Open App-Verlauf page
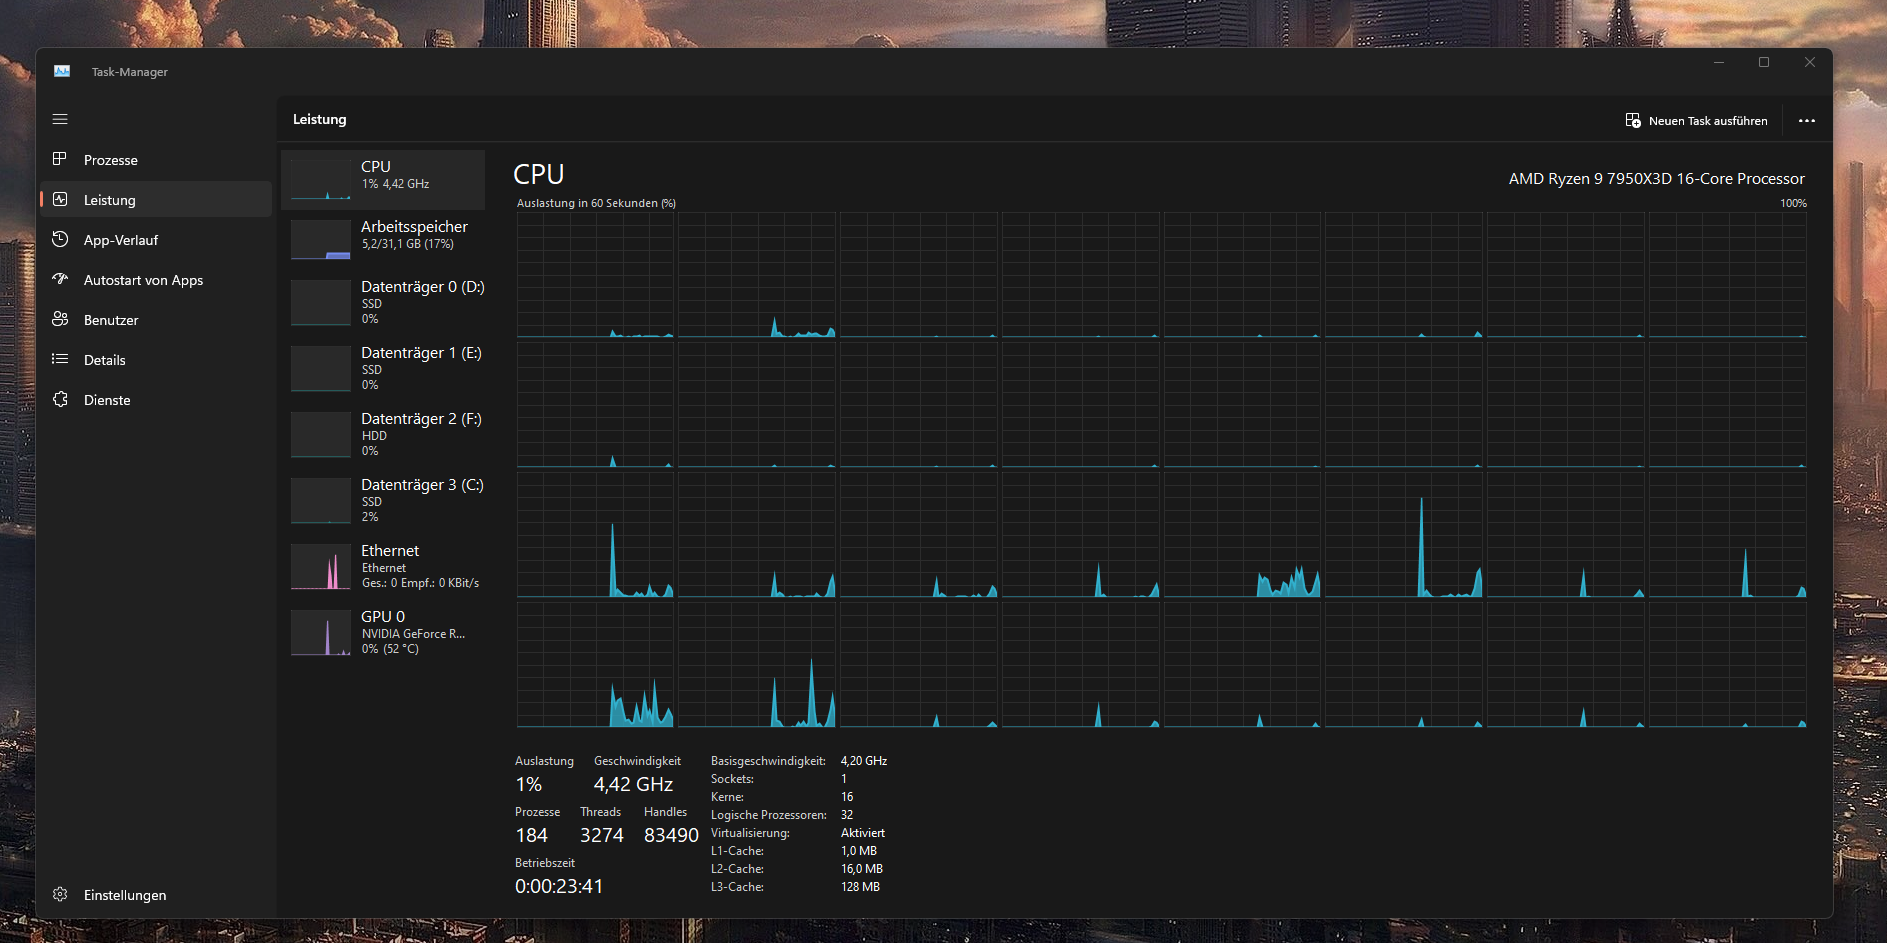The image size is (1887, 943). 156,240
